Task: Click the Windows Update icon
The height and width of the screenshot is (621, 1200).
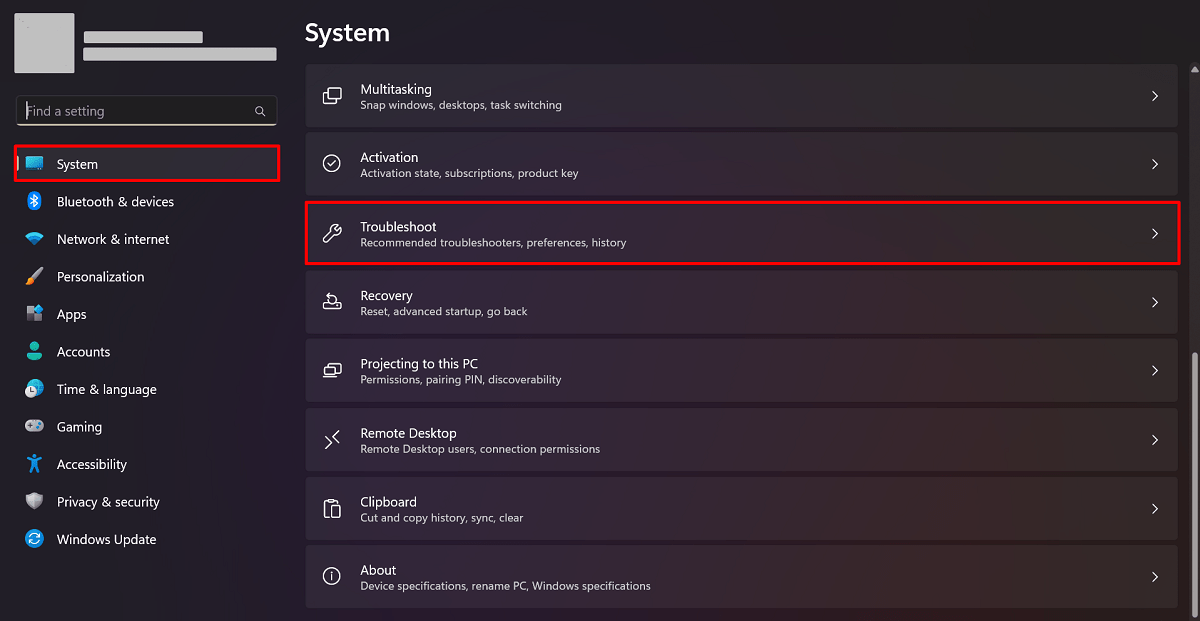Action: [x=34, y=539]
